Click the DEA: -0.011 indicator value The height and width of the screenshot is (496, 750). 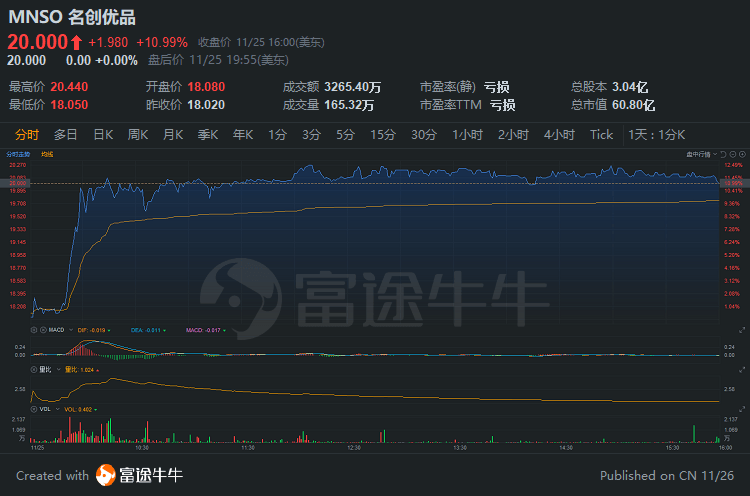point(146,330)
